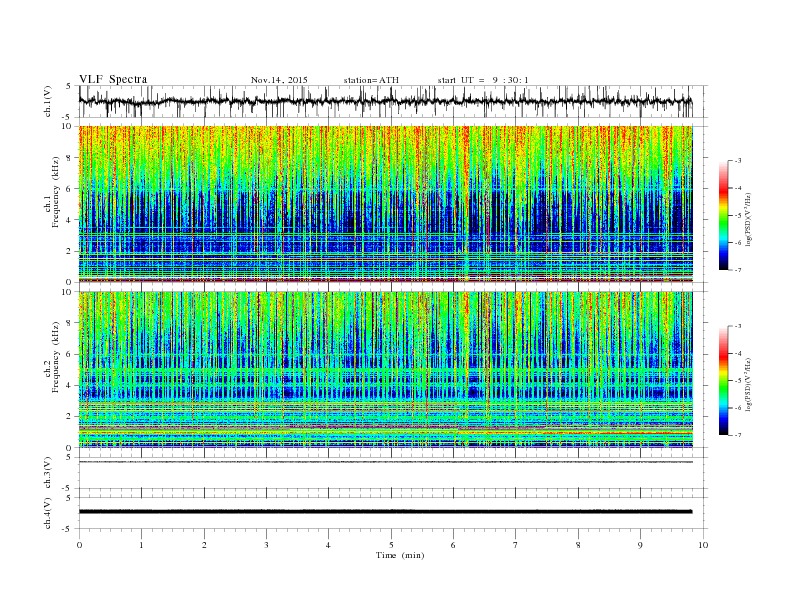Click the ch.4 thick voltage trace
The image size is (792, 612).
[x=385, y=512]
